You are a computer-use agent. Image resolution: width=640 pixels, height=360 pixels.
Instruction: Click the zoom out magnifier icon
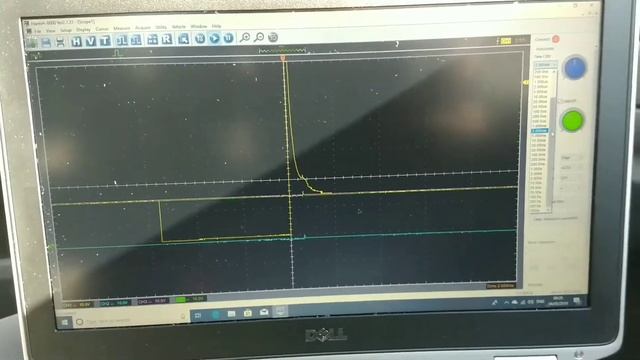[x=259, y=37]
